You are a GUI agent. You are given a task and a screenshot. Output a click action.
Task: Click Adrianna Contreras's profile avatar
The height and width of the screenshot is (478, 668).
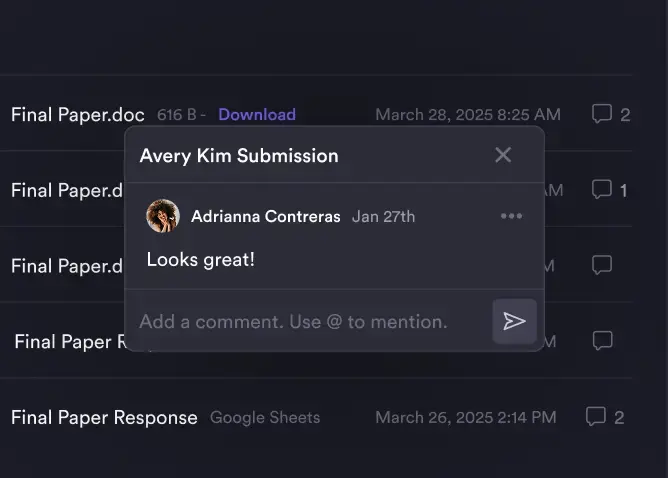(x=163, y=216)
